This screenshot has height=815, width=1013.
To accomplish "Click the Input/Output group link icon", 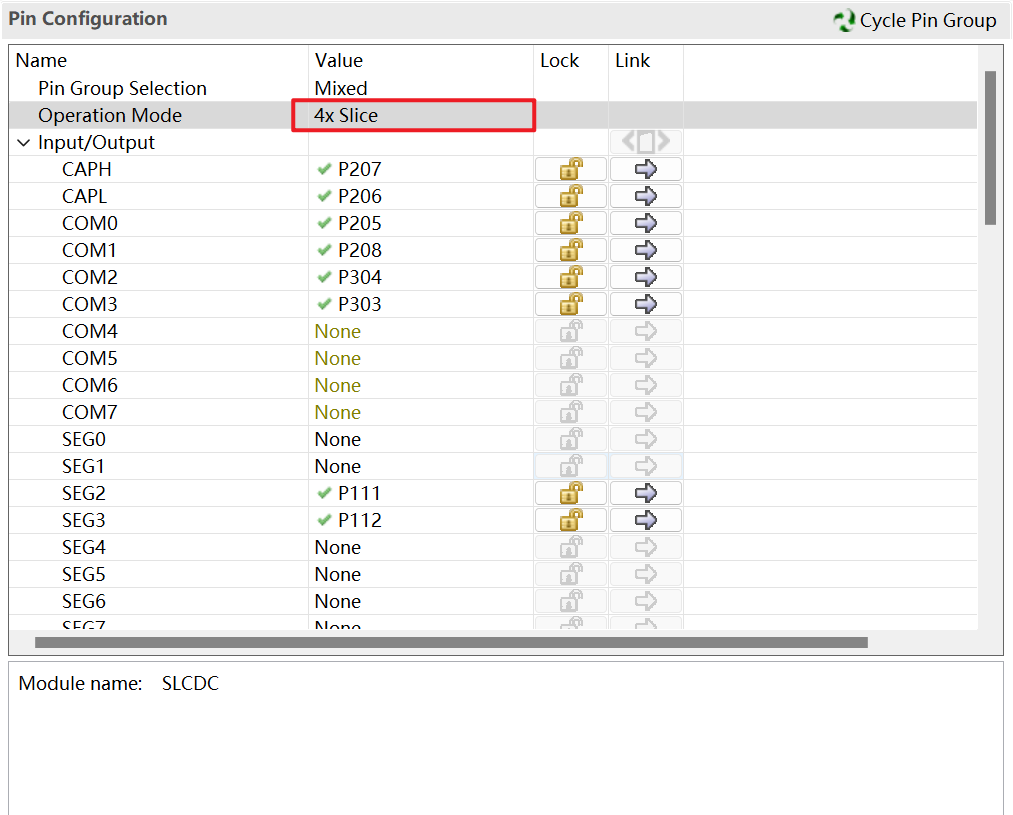I will 645,141.
